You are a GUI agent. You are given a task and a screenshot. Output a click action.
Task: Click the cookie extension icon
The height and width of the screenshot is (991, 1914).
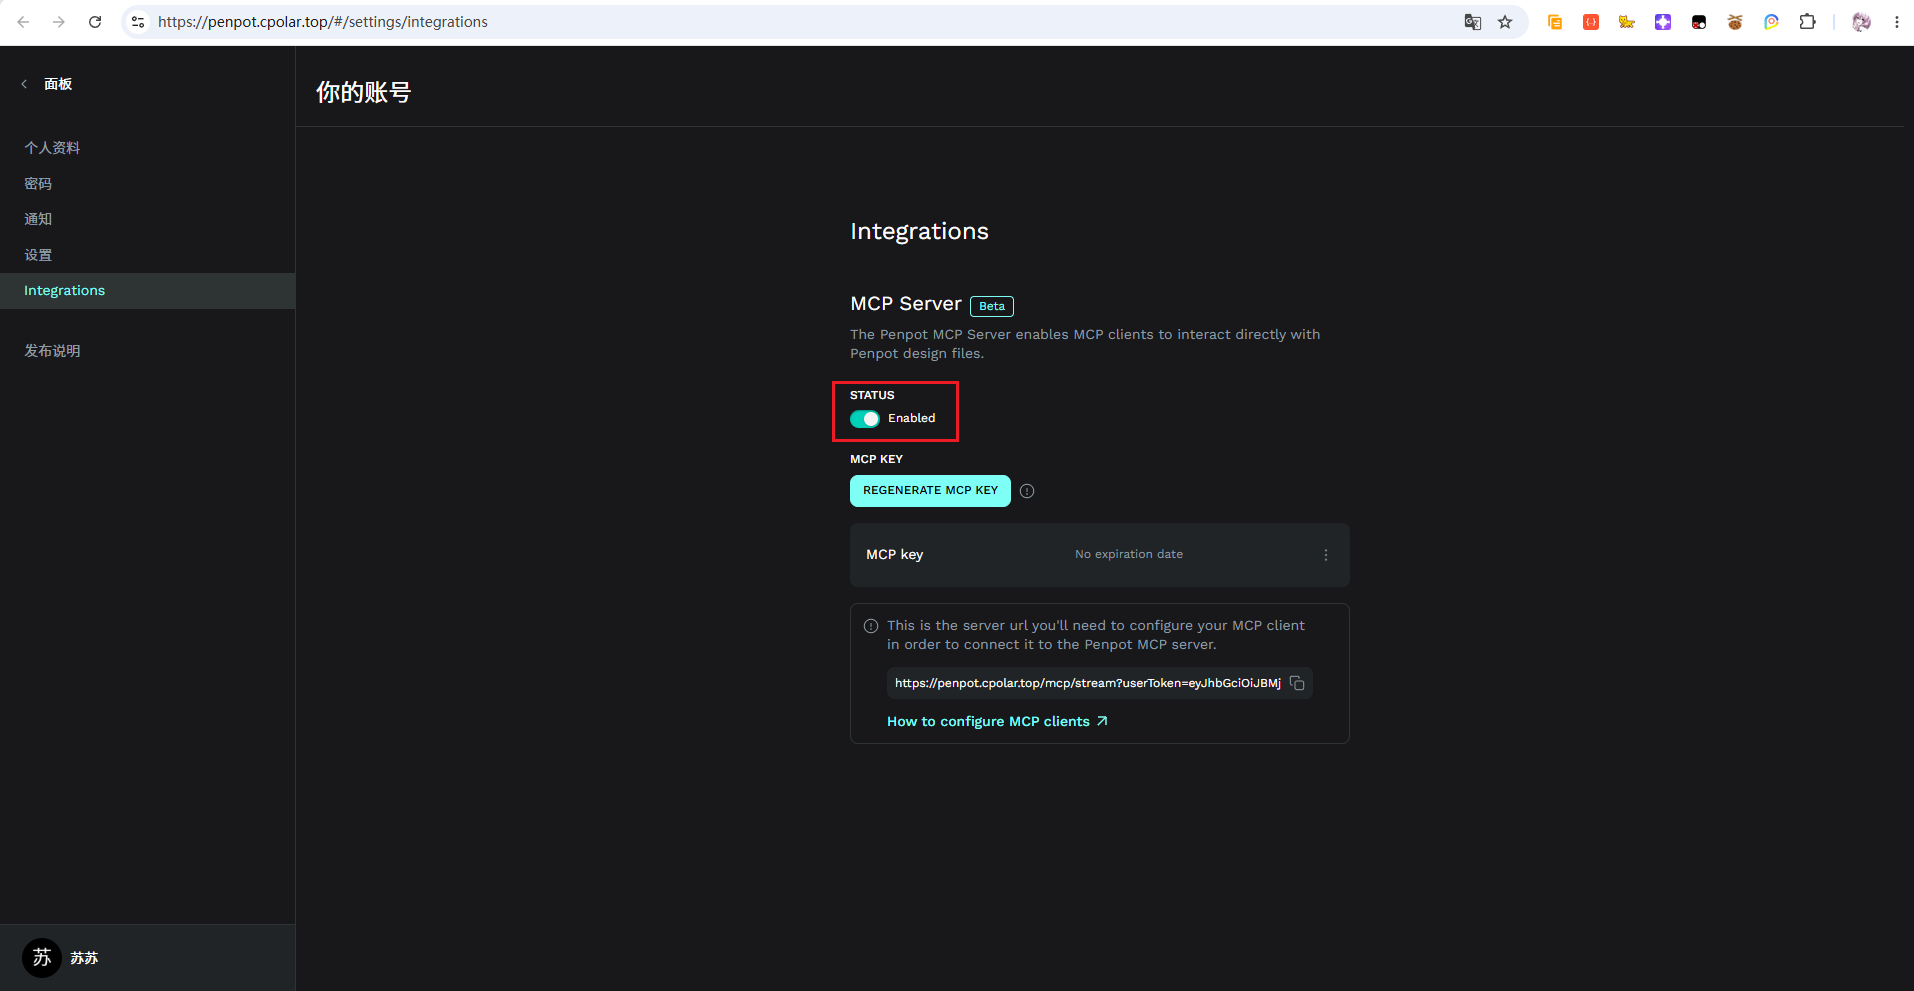pyautogui.click(x=1735, y=22)
